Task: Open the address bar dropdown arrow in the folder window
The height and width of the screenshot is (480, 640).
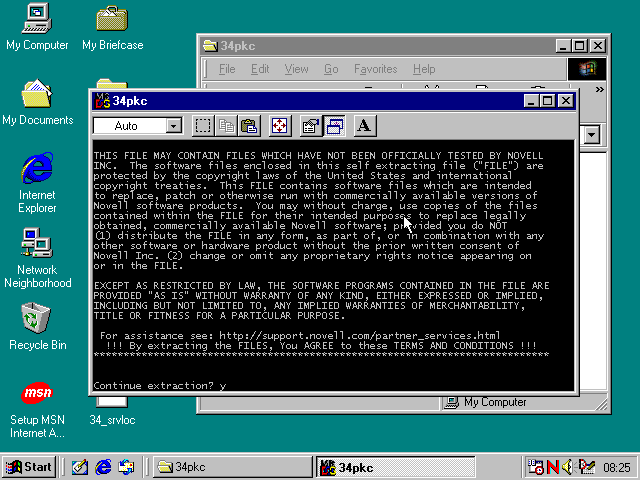Action: click(x=592, y=135)
